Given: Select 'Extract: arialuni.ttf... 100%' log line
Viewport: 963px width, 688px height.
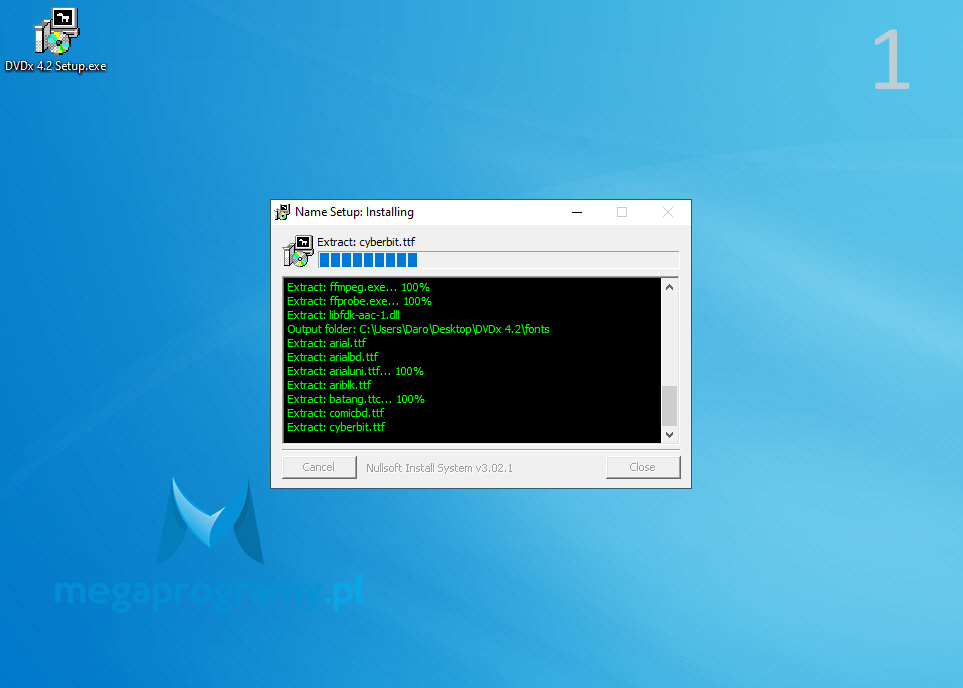Looking at the screenshot, I should (x=355, y=371).
